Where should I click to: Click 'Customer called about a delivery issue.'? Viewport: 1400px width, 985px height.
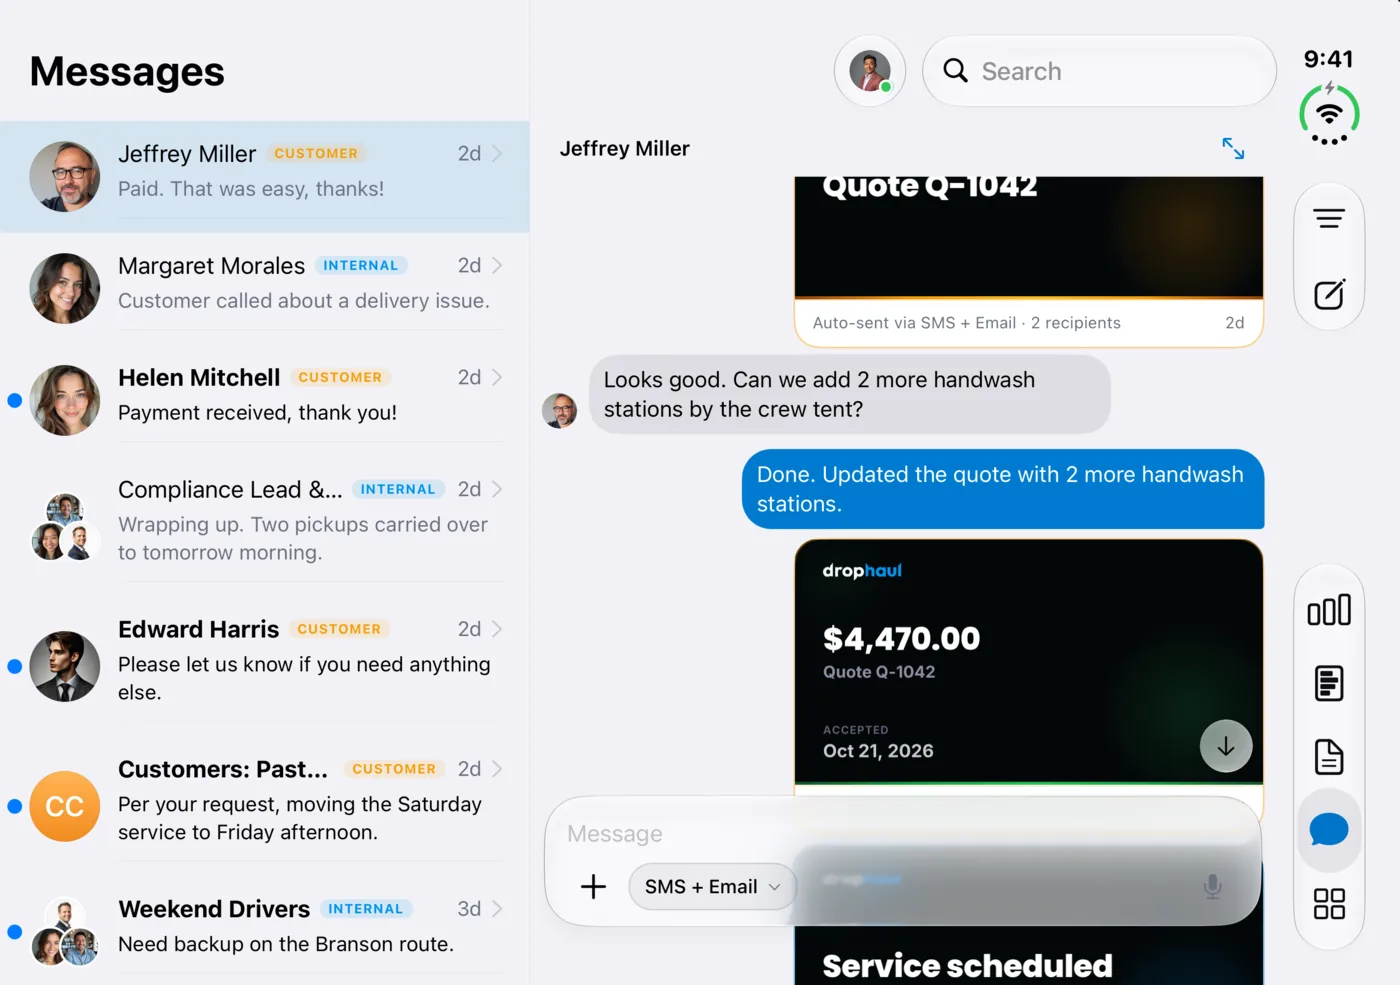pos(304,301)
